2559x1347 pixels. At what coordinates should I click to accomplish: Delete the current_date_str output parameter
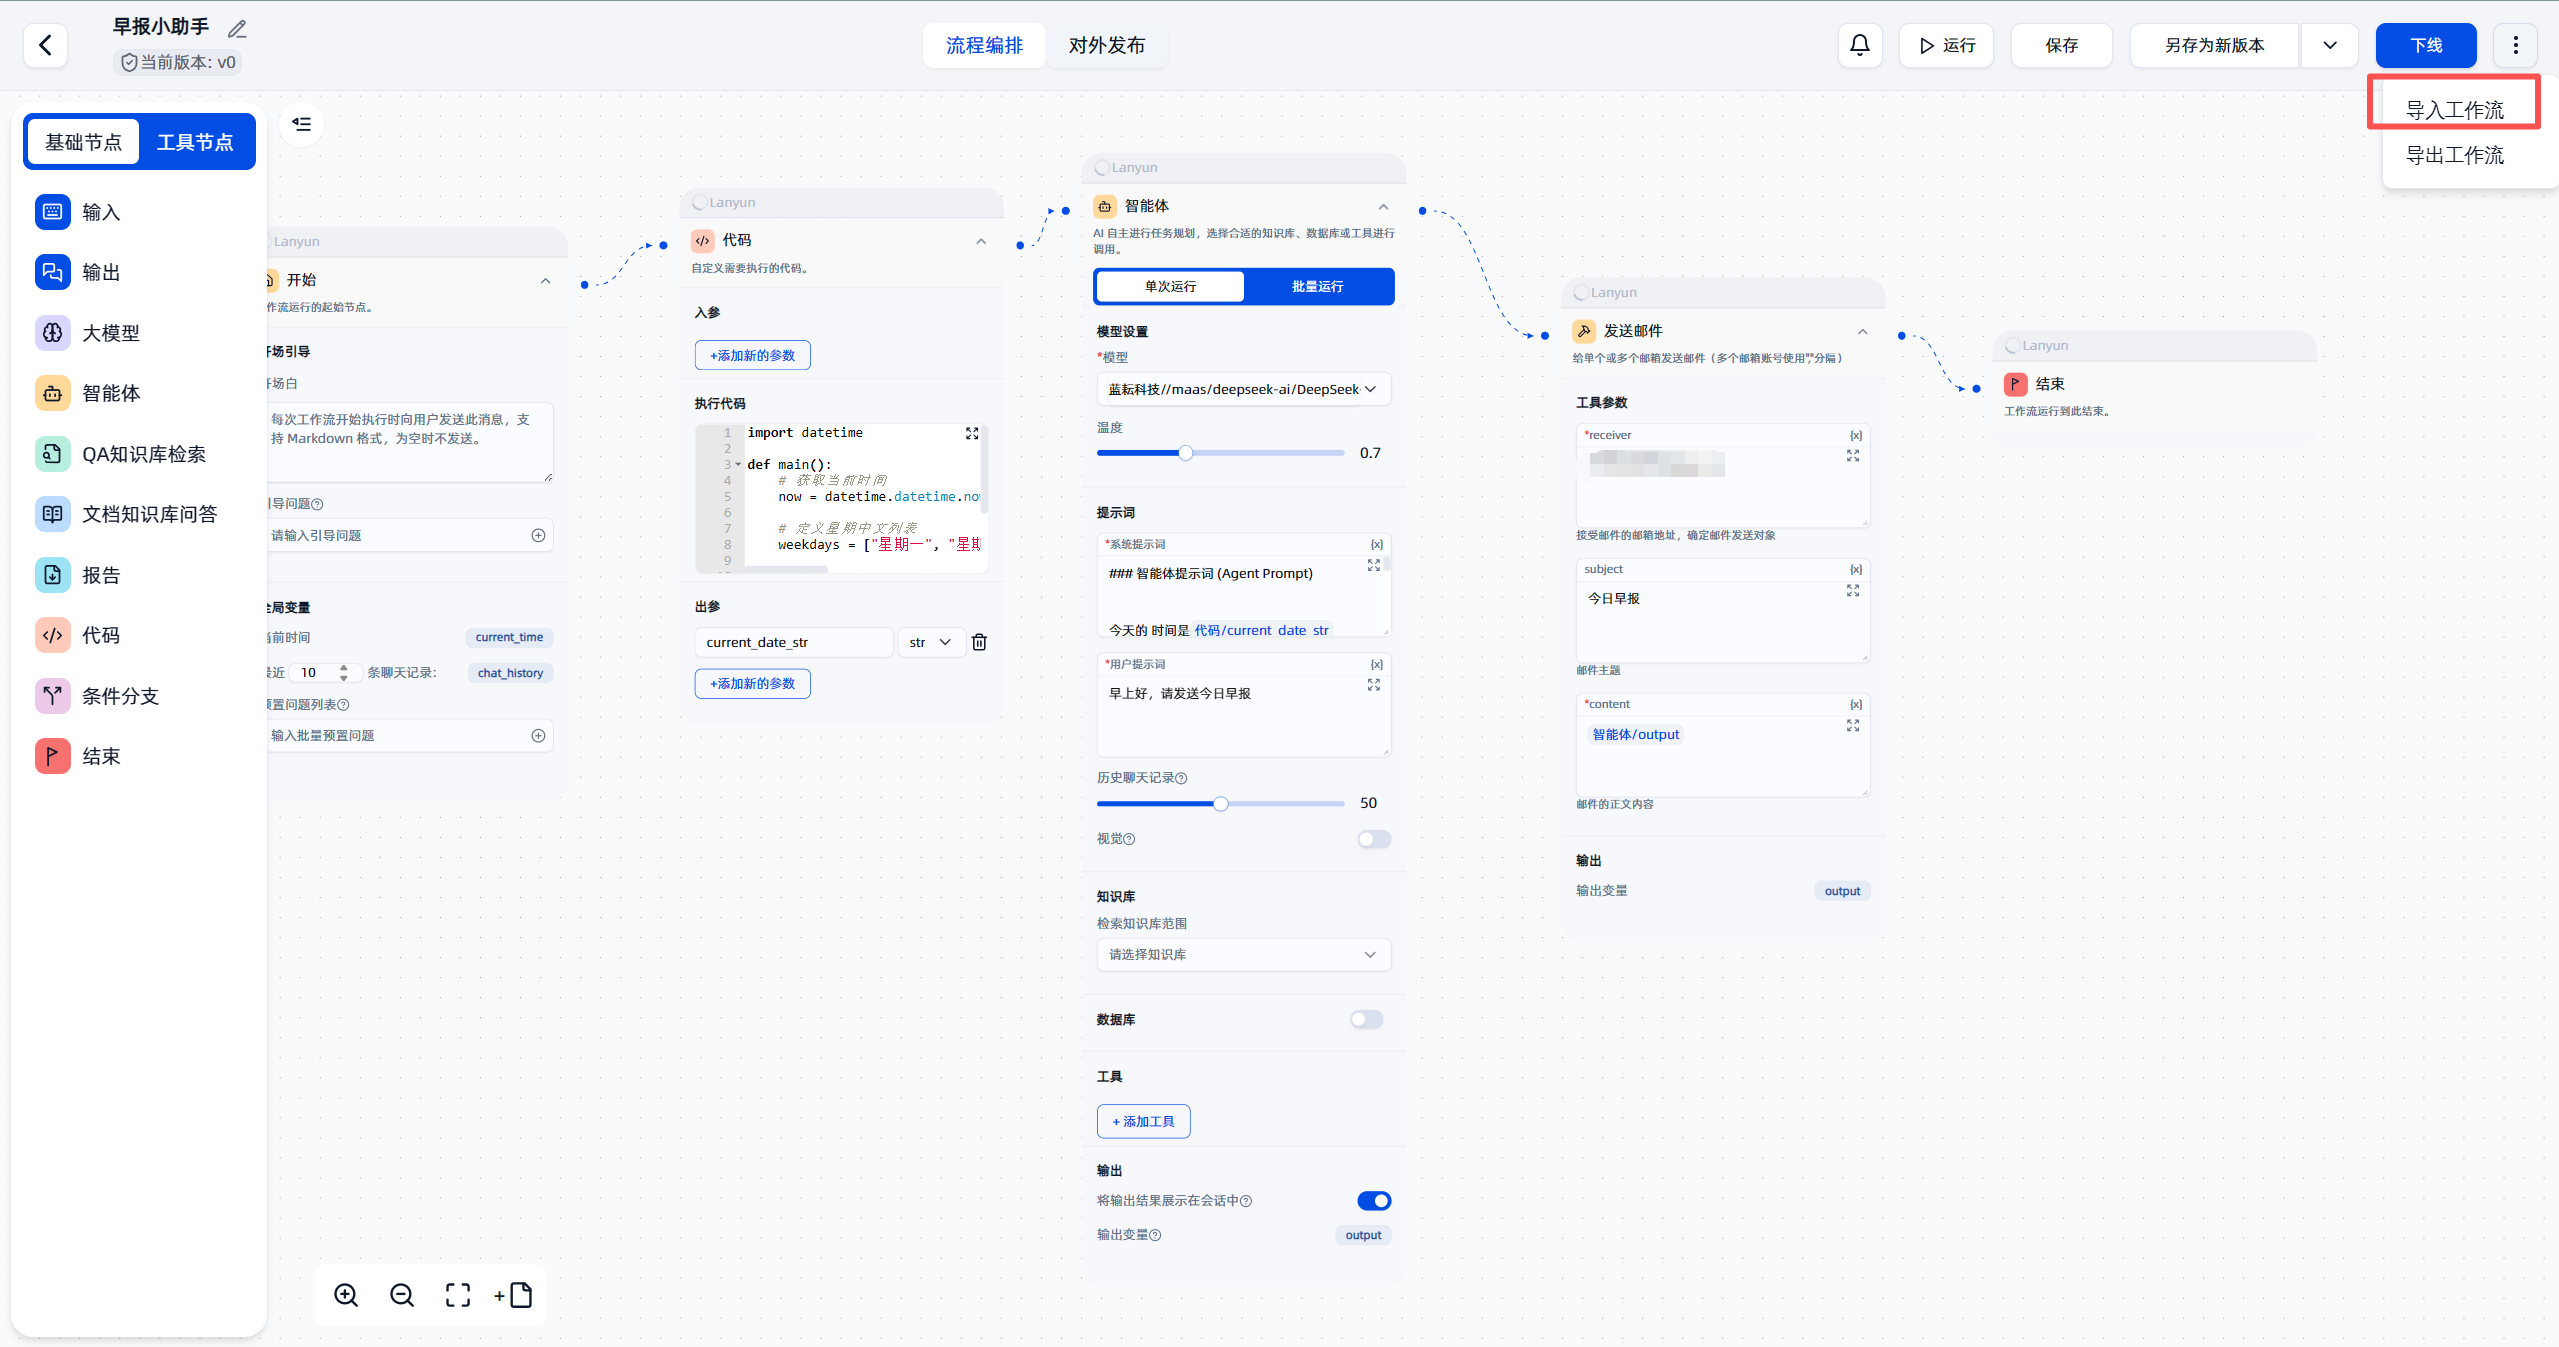(979, 642)
